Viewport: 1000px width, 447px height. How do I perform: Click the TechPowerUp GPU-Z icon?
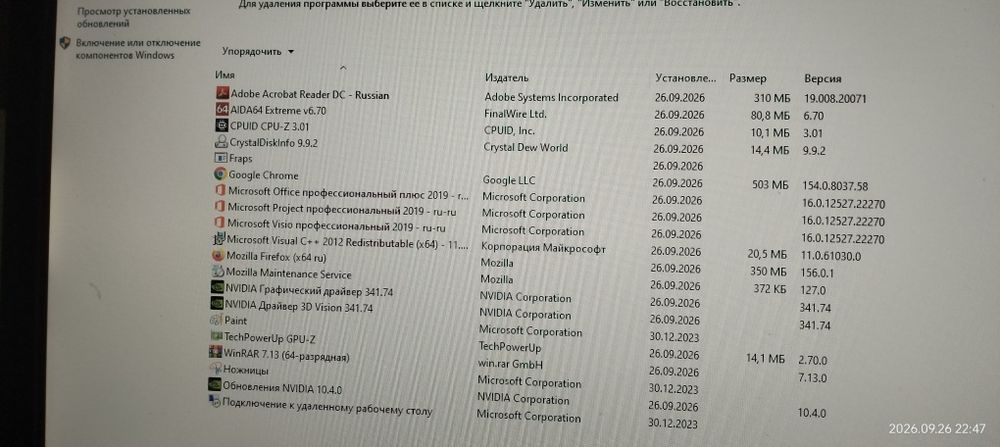coord(216,336)
